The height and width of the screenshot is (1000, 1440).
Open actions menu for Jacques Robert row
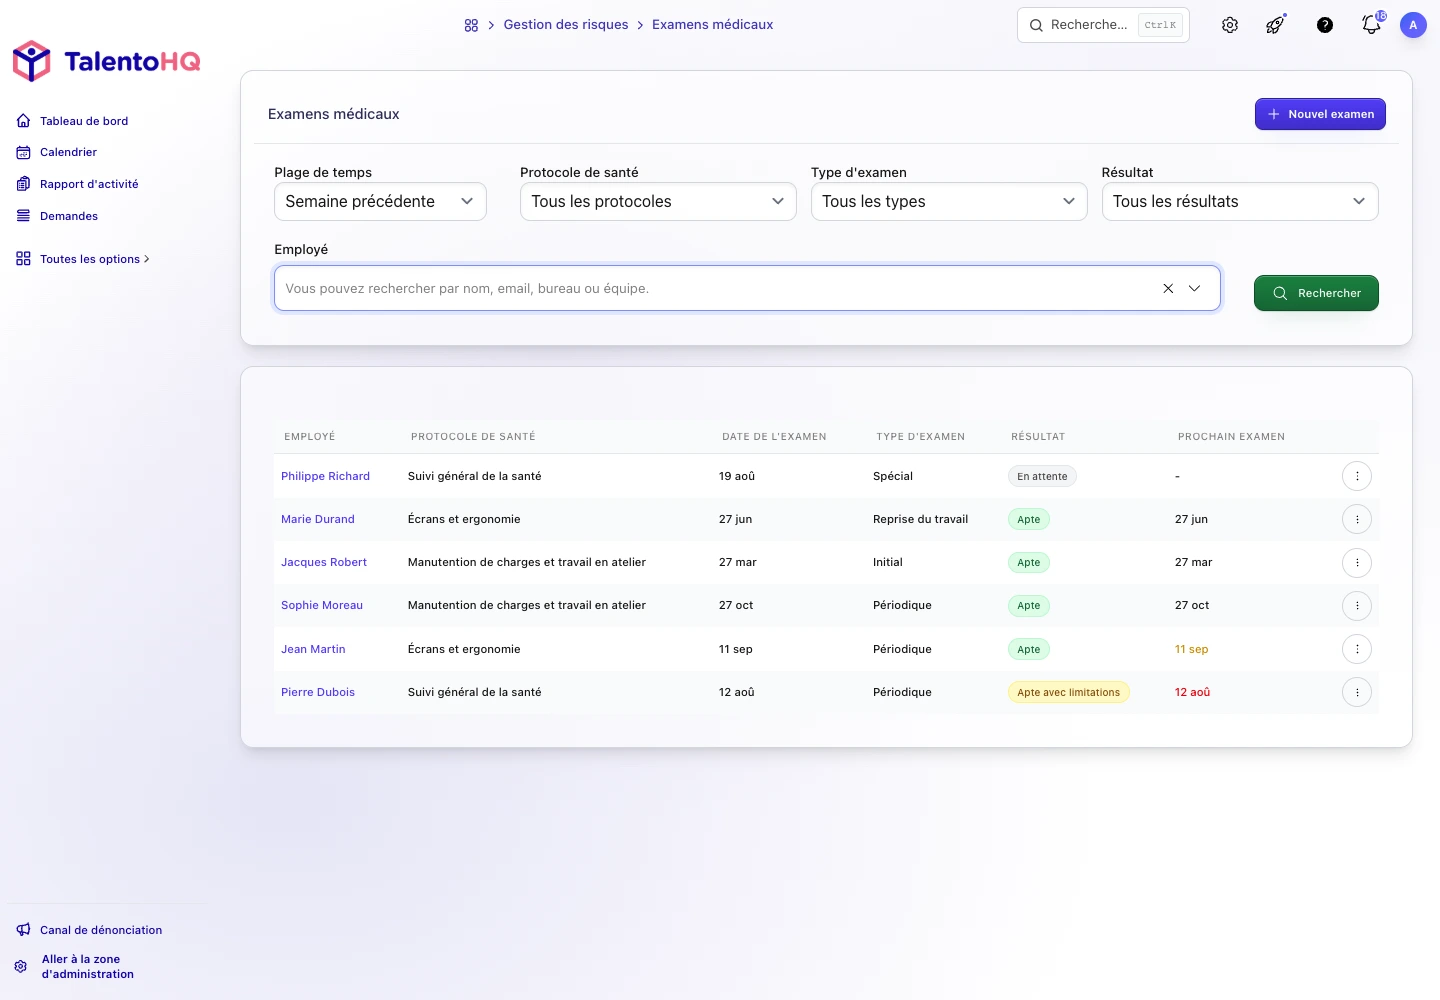(x=1357, y=562)
